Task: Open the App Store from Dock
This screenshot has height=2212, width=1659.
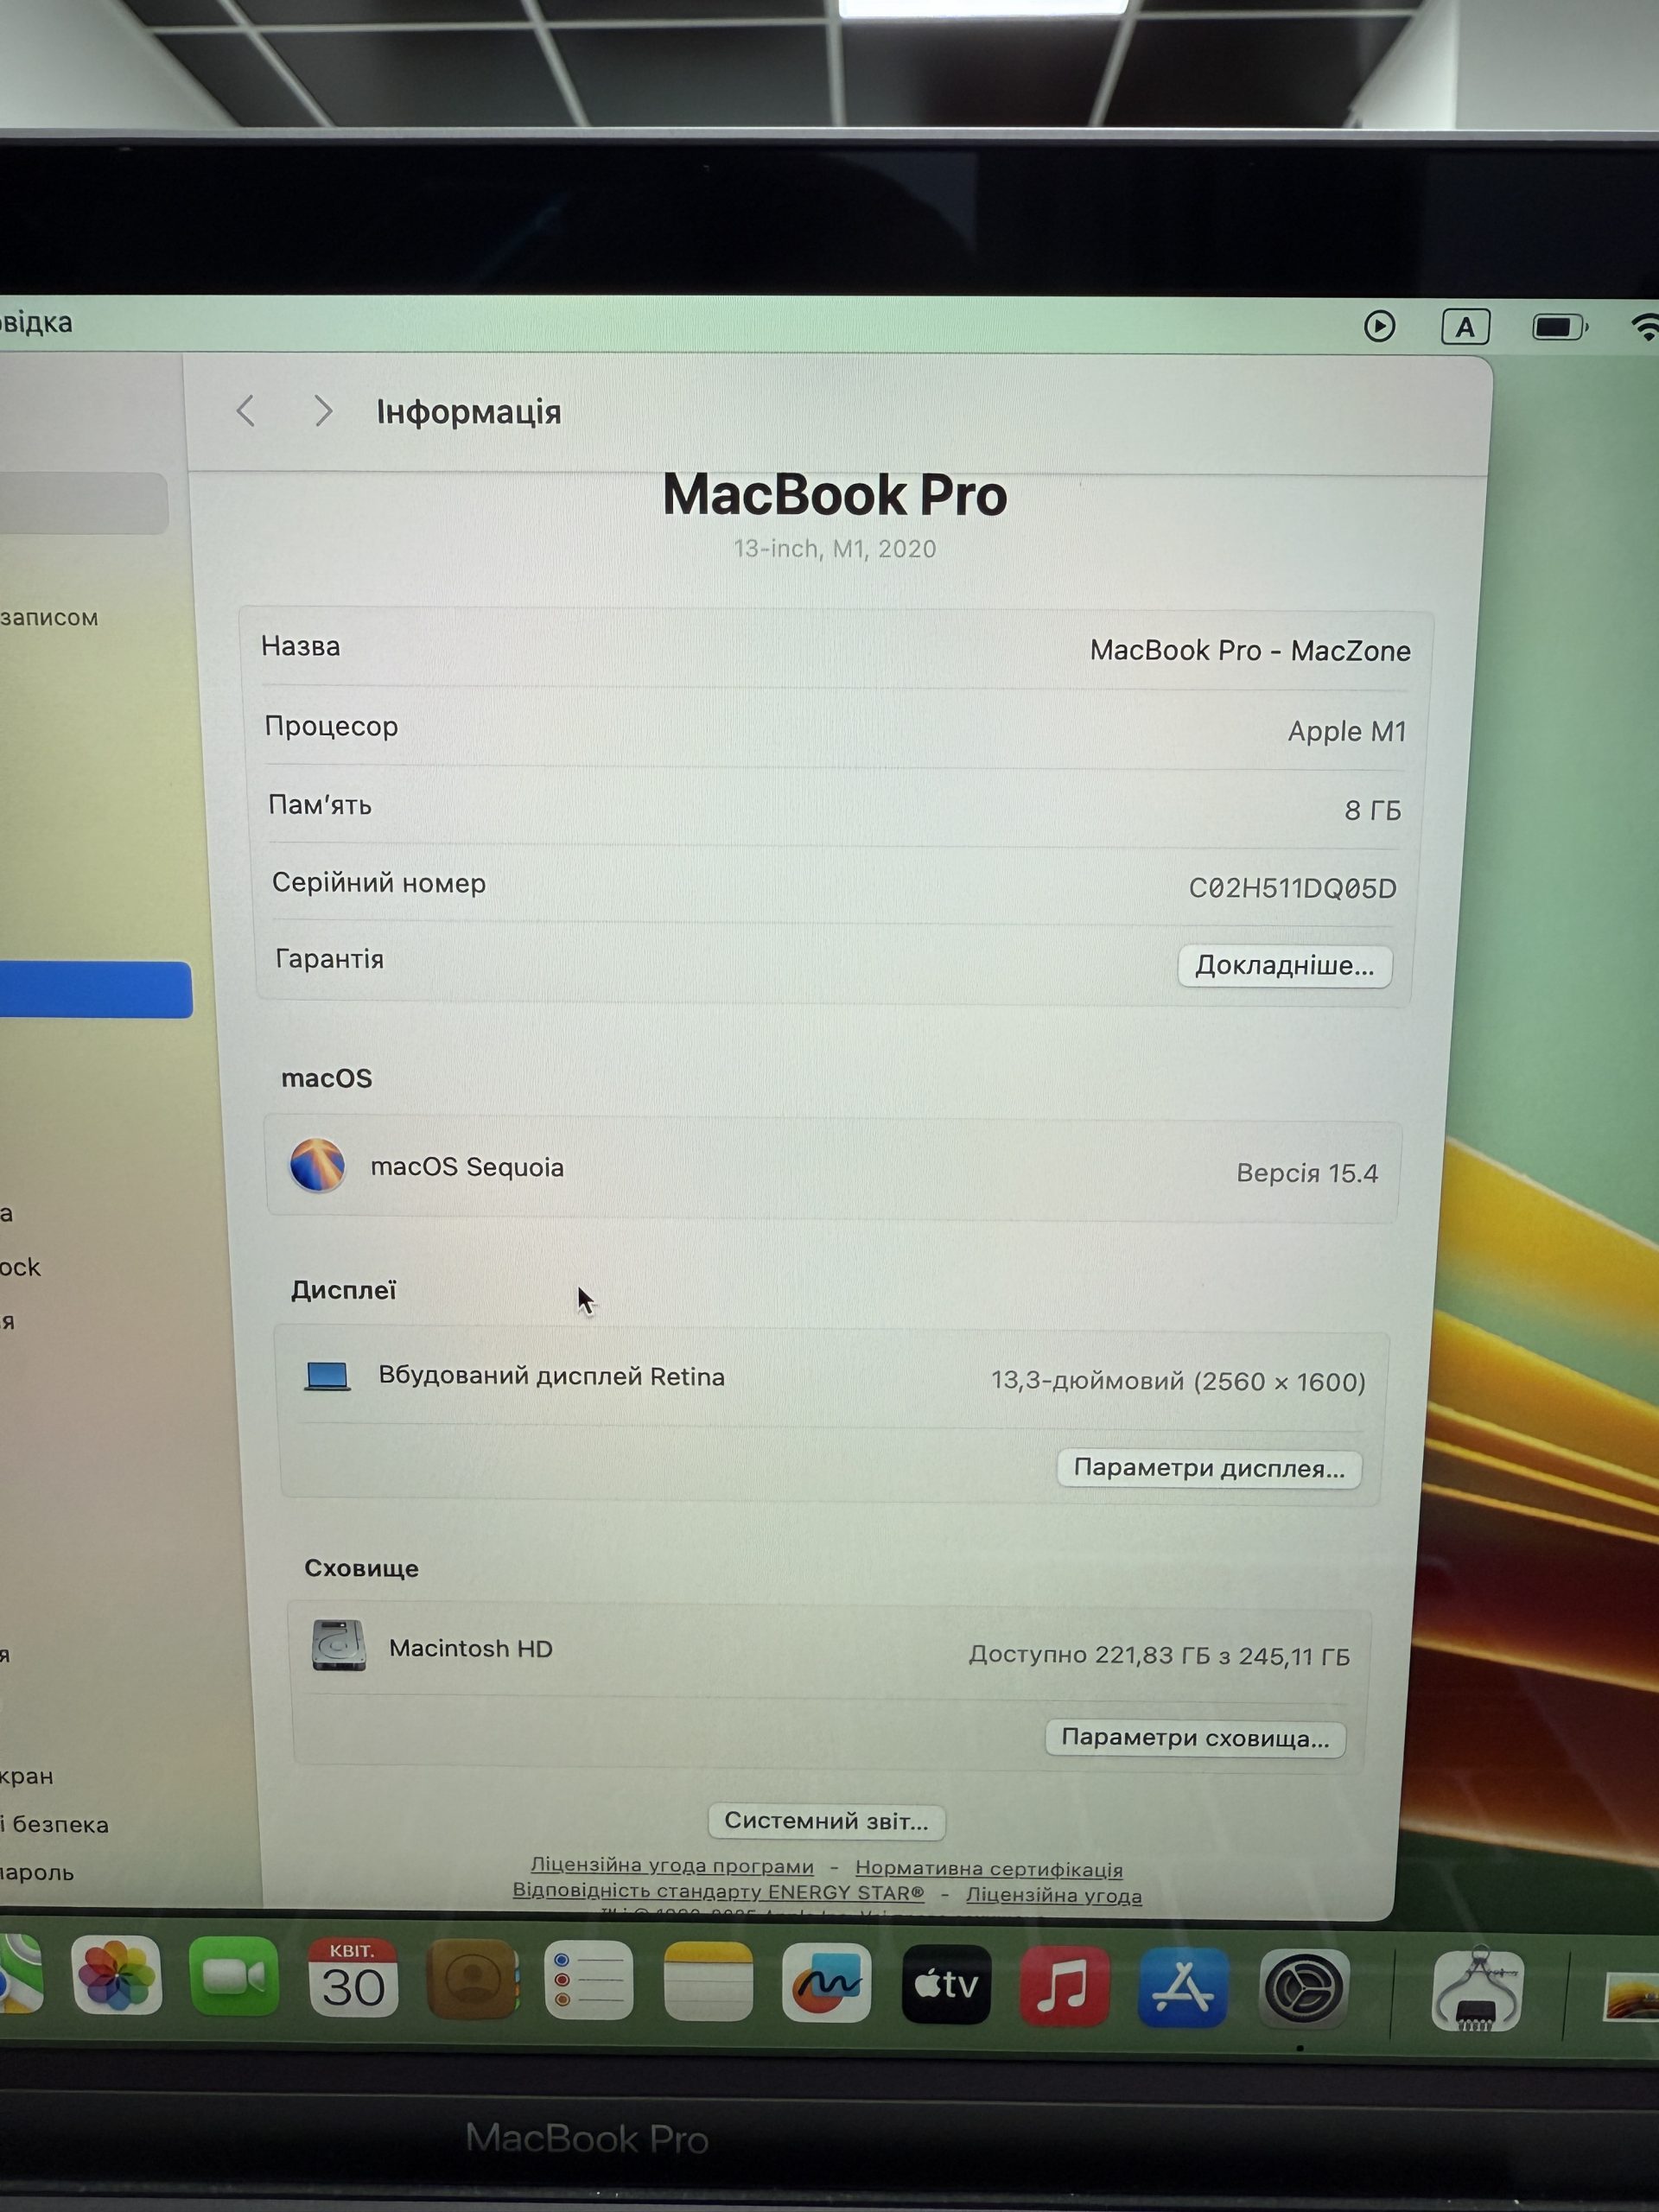Action: [1183, 1987]
